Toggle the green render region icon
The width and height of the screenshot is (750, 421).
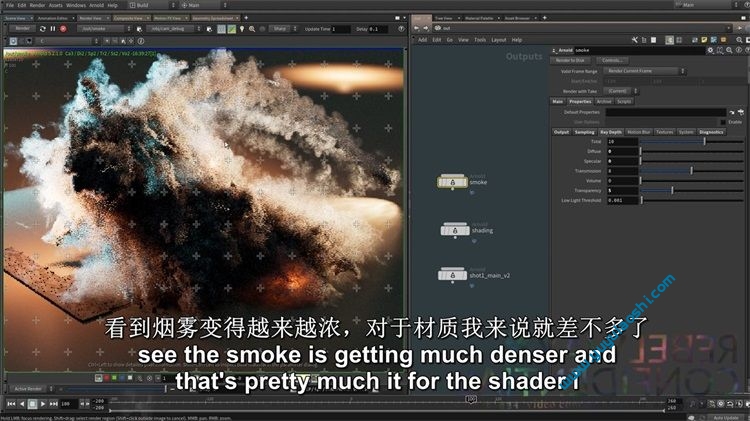[232, 29]
